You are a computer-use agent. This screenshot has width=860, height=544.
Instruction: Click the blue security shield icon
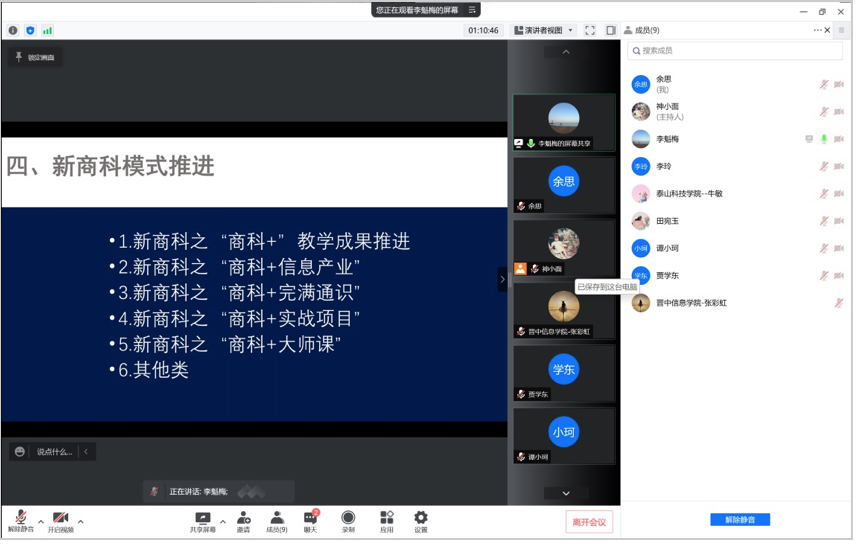(30, 31)
